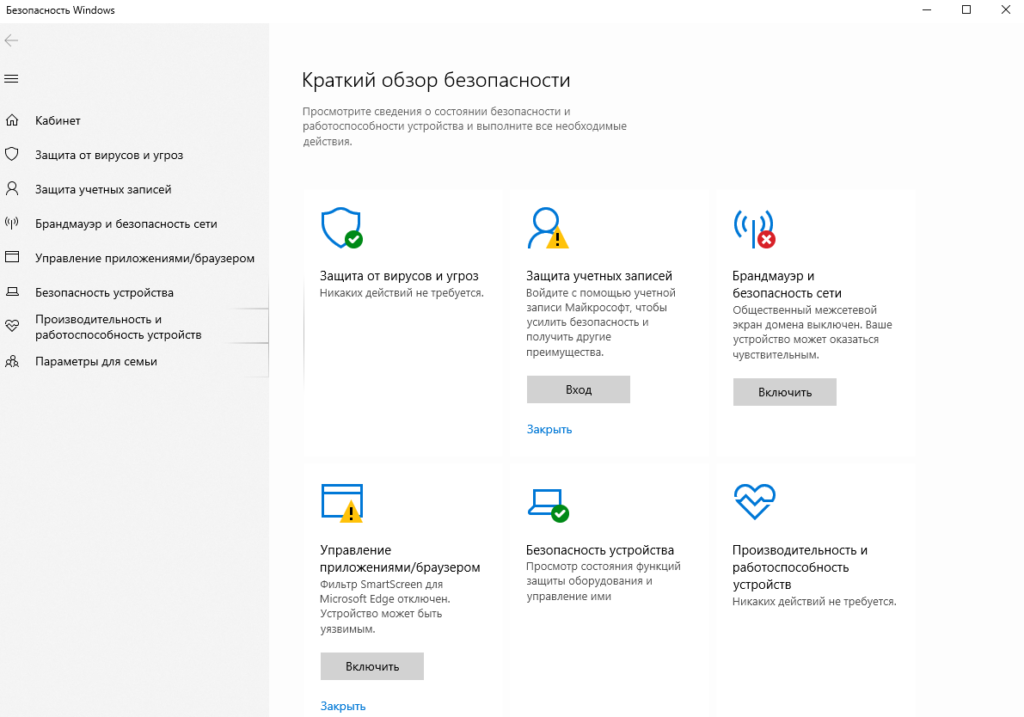The height and width of the screenshot is (717, 1024).
Task: Click the shield with green check tile icon
Action: click(x=342, y=228)
